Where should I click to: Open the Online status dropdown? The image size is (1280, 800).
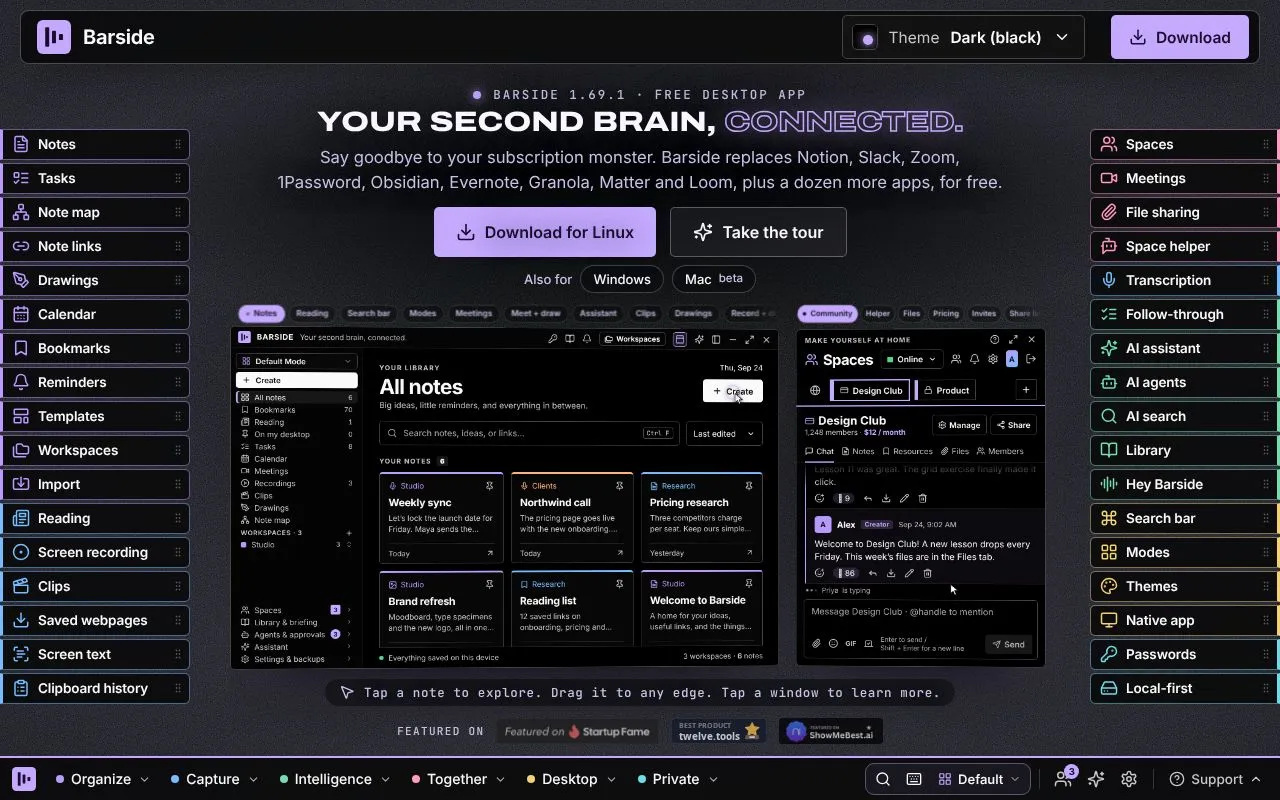coord(912,359)
